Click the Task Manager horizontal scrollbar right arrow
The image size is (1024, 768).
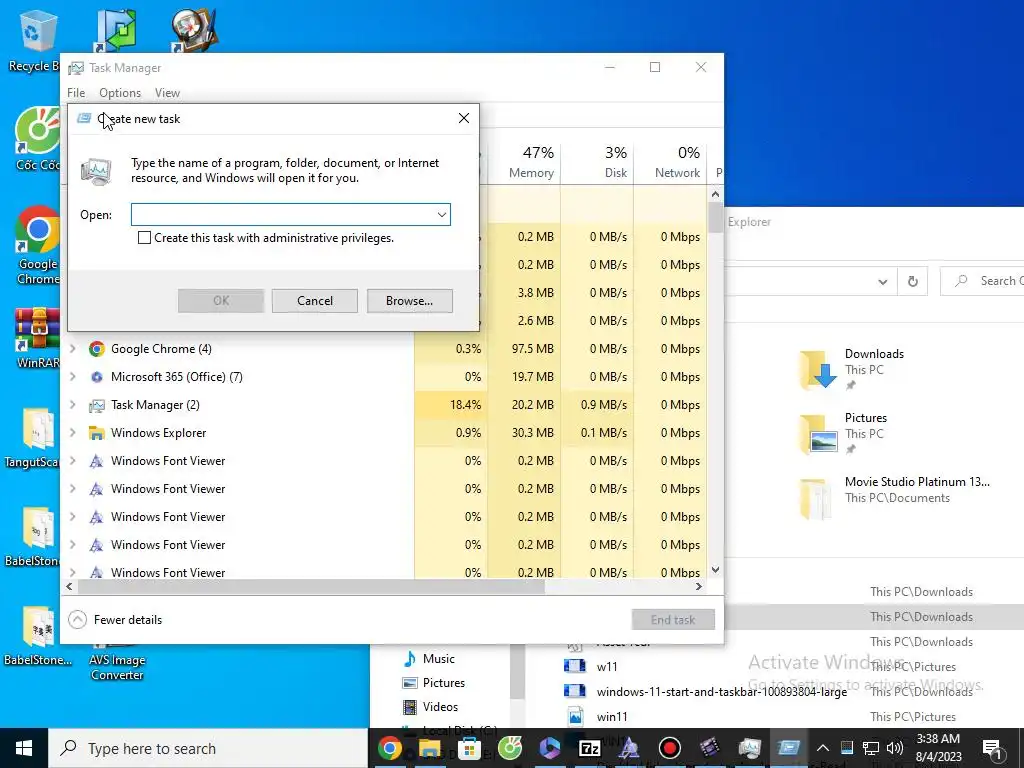[699, 586]
